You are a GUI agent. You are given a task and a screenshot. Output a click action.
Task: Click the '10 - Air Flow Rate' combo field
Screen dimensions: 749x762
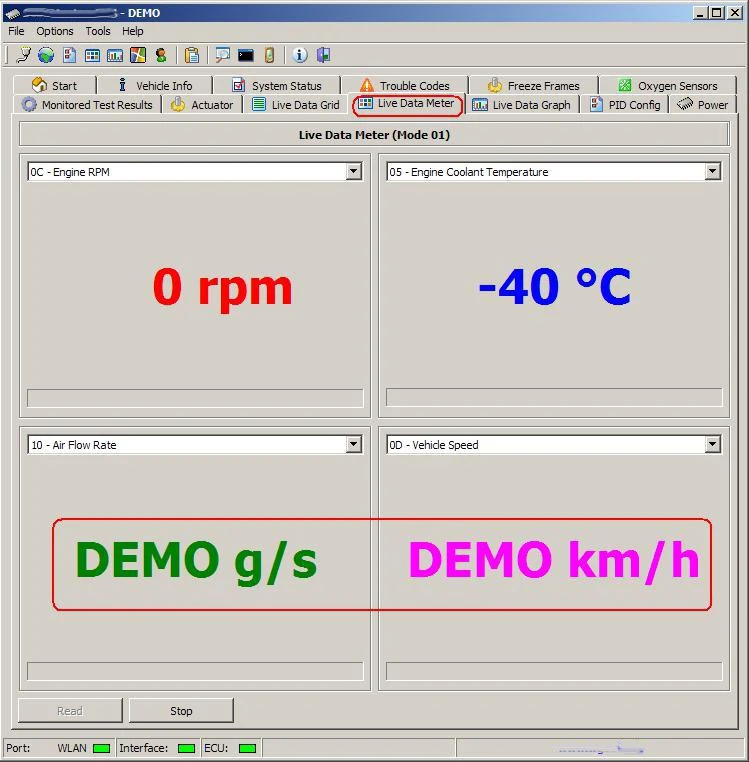pos(194,445)
